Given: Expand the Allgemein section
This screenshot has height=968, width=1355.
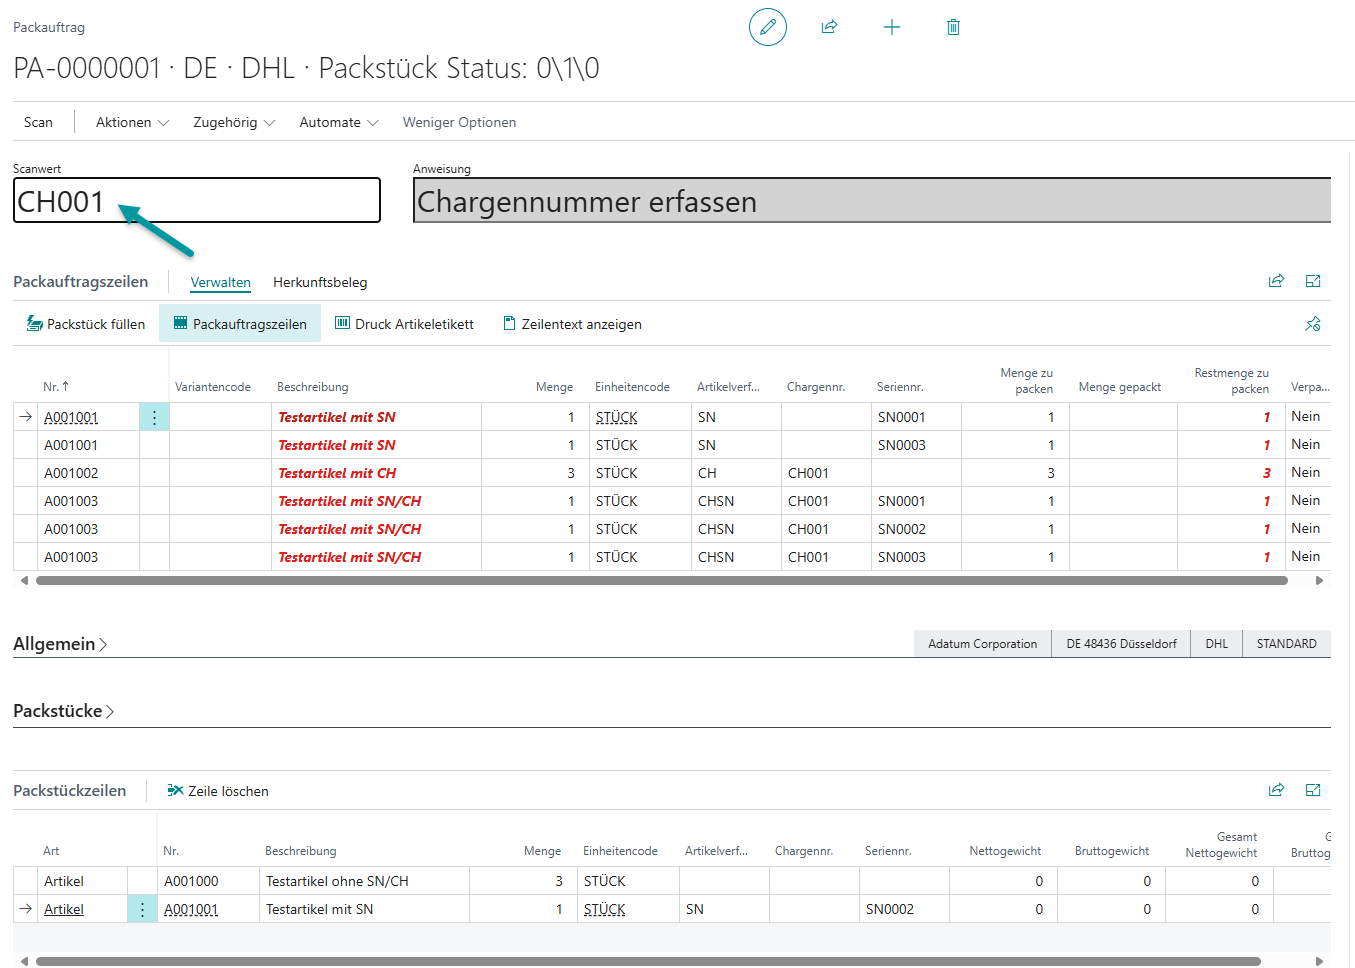Looking at the screenshot, I should pos(60,644).
